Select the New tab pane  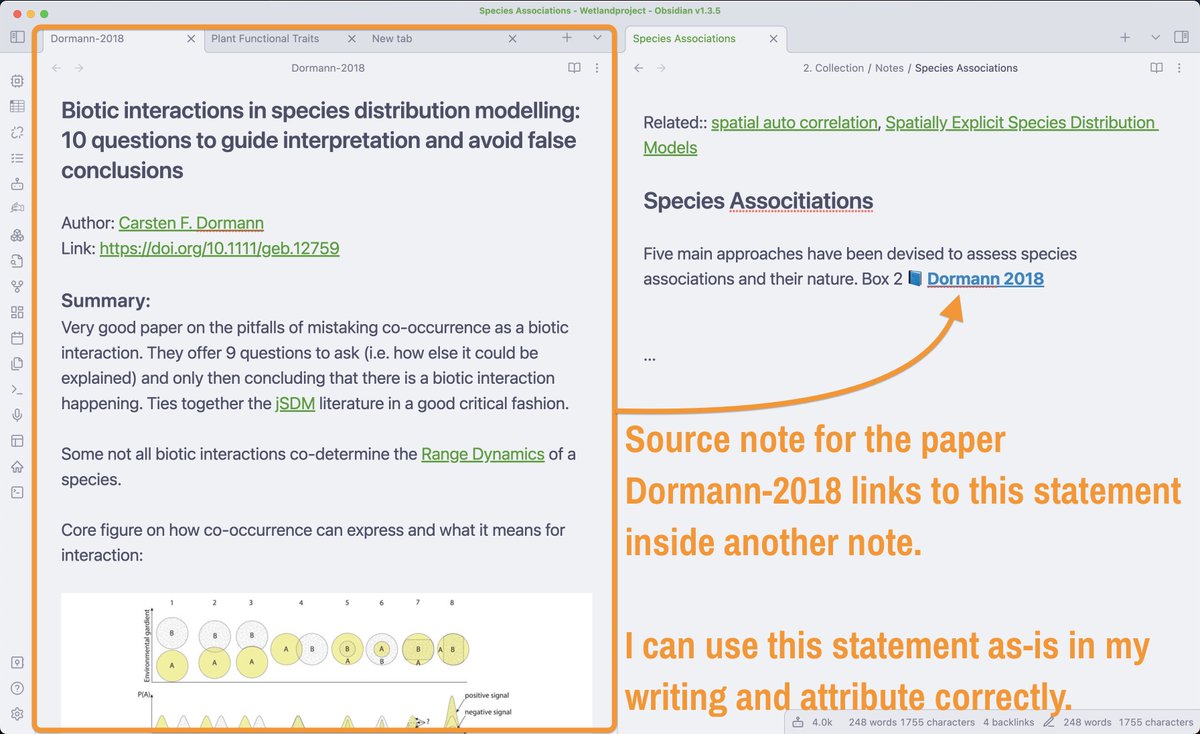[390, 38]
